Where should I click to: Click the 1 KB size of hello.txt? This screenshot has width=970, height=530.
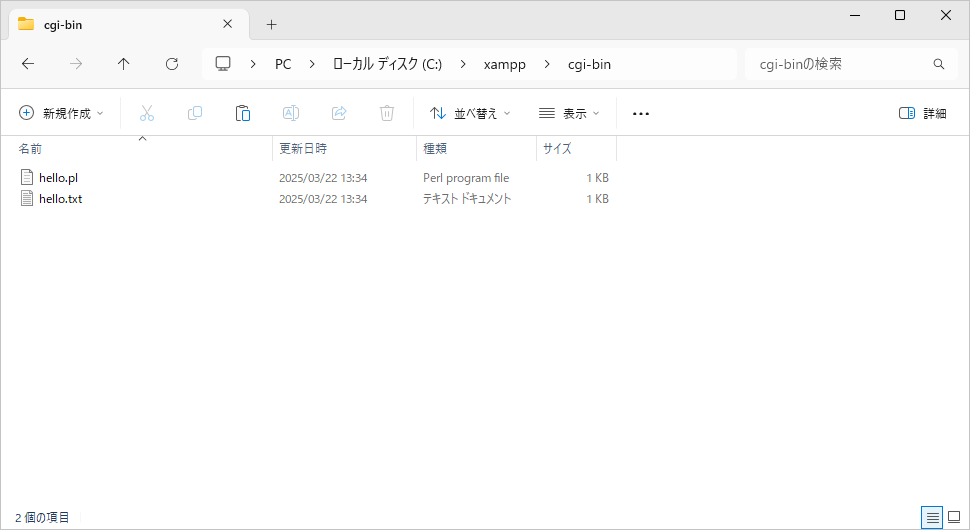pyautogui.click(x=598, y=199)
